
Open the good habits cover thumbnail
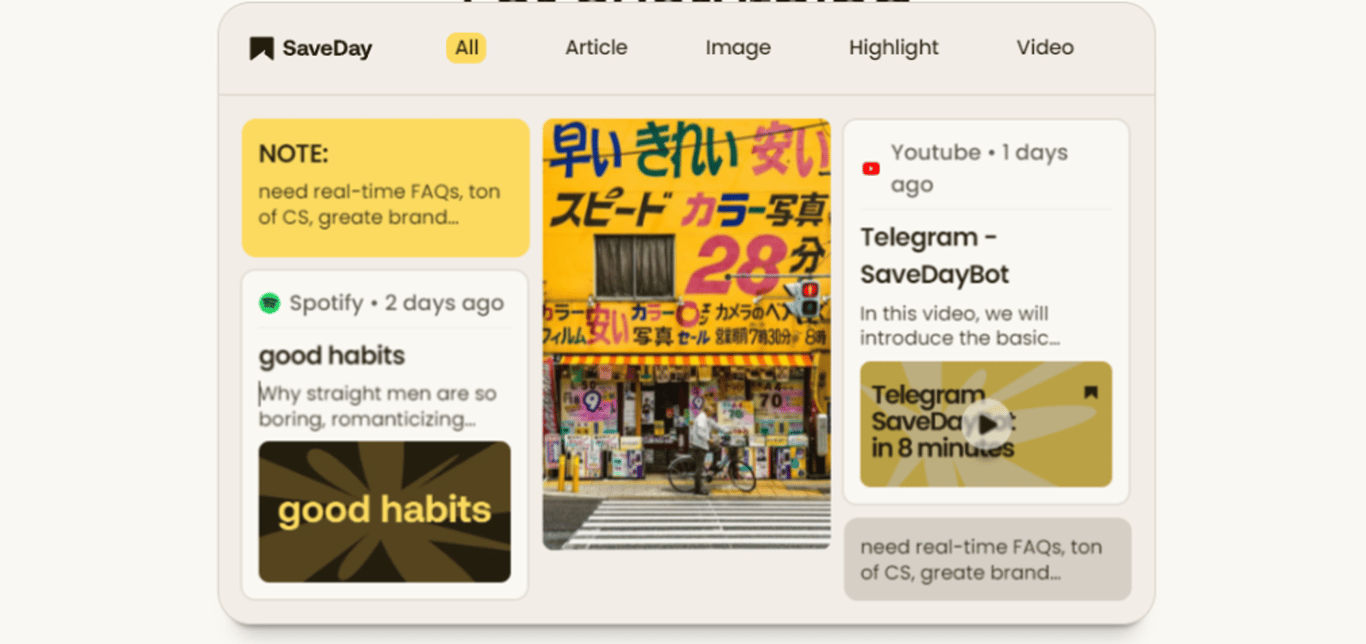pyautogui.click(x=385, y=512)
